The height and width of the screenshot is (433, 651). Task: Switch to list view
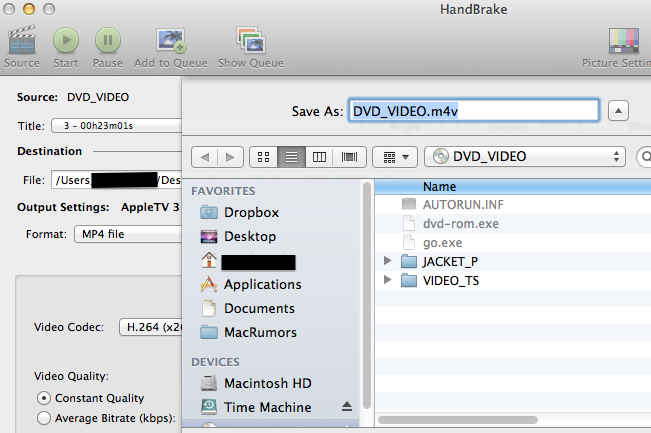(x=291, y=157)
